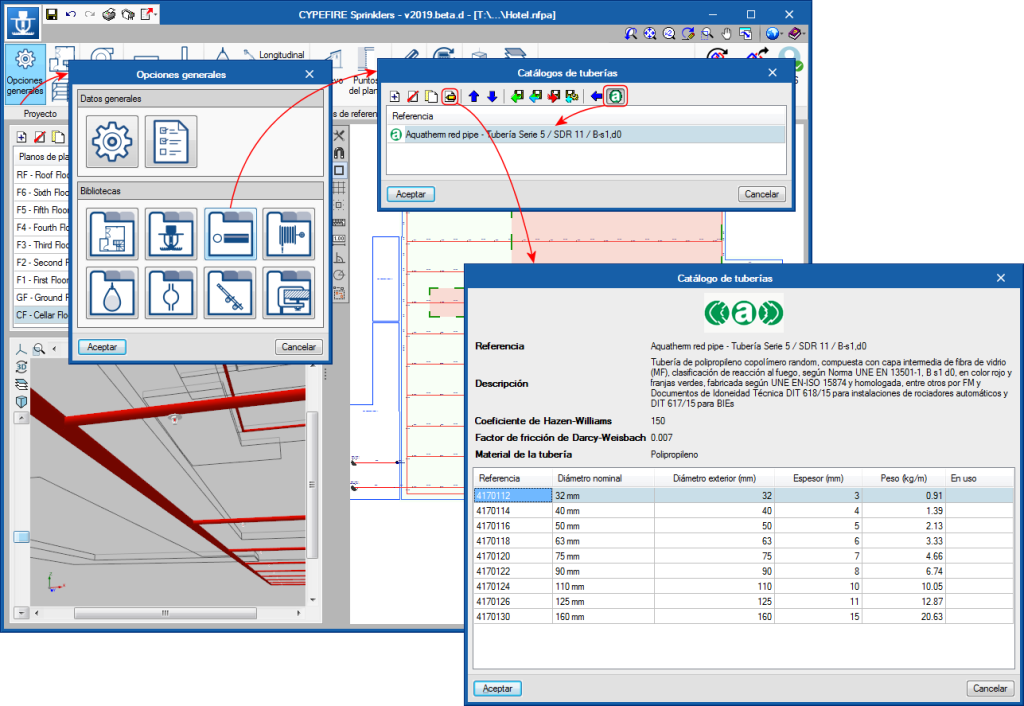The image size is (1024, 706).
Task: Open the pipe catalogues library folder
Action: pos(230,234)
